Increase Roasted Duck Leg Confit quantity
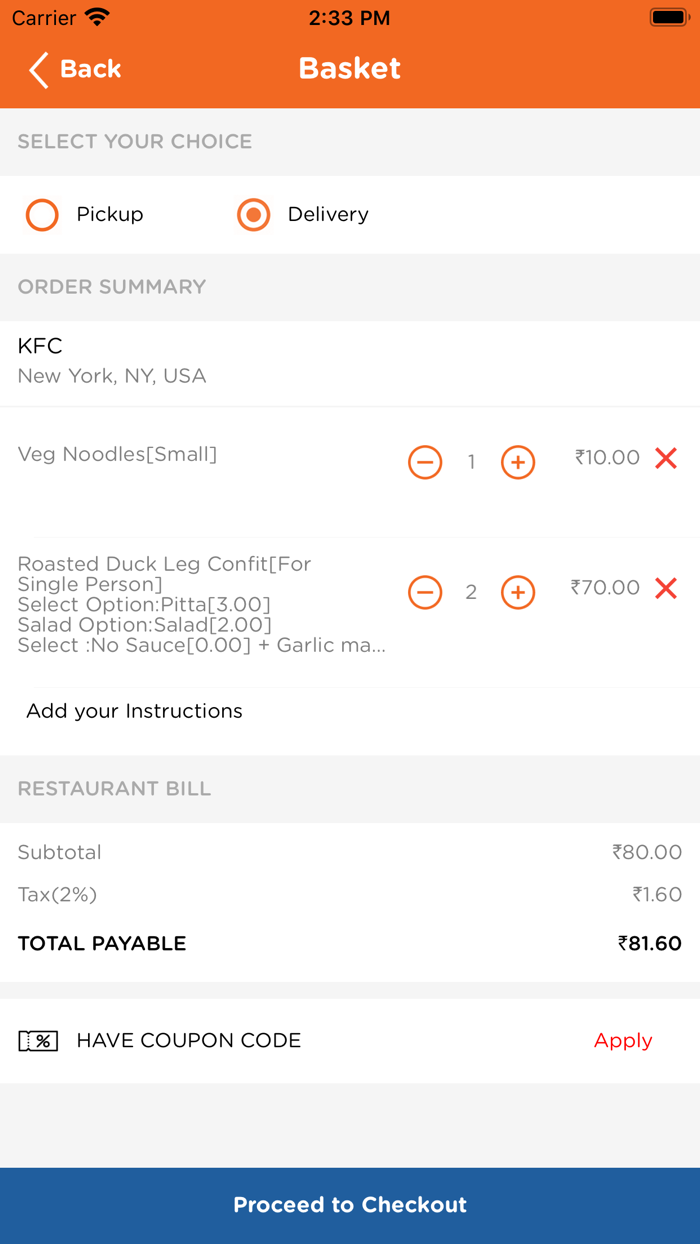 pyautogui.click(x=517, y=592)
